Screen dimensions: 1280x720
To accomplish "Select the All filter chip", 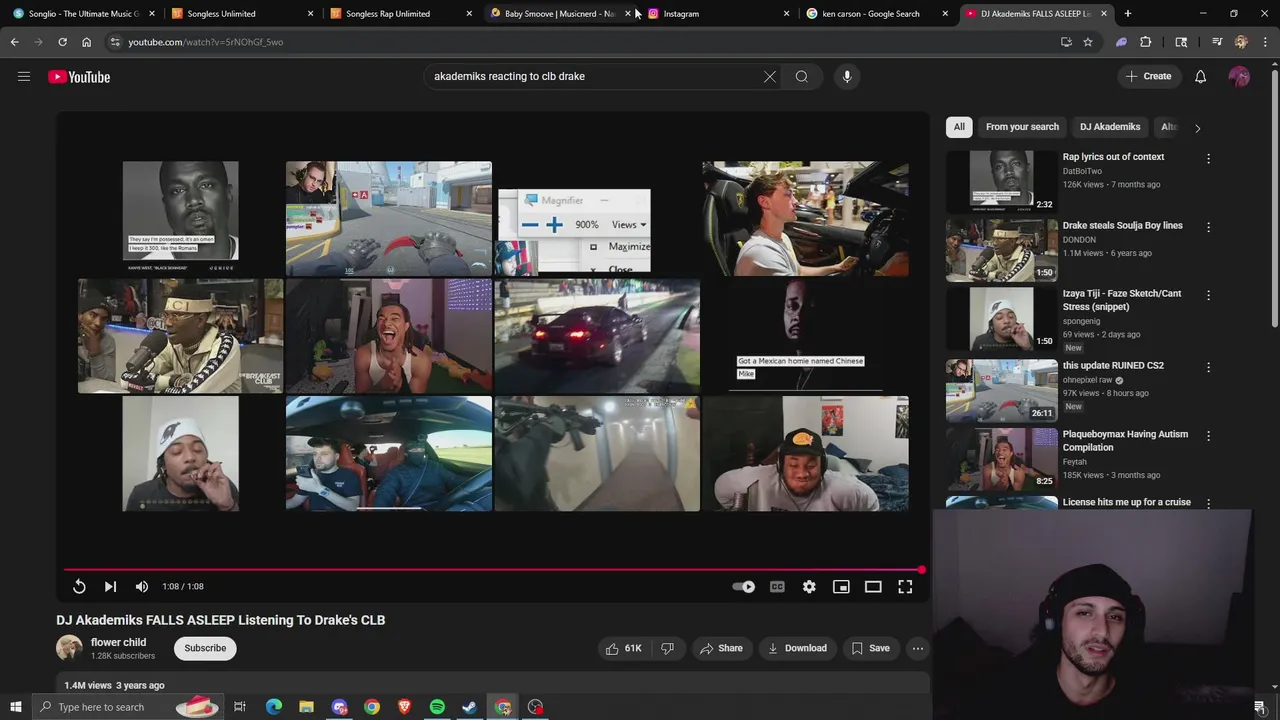I will pos(959,127).
